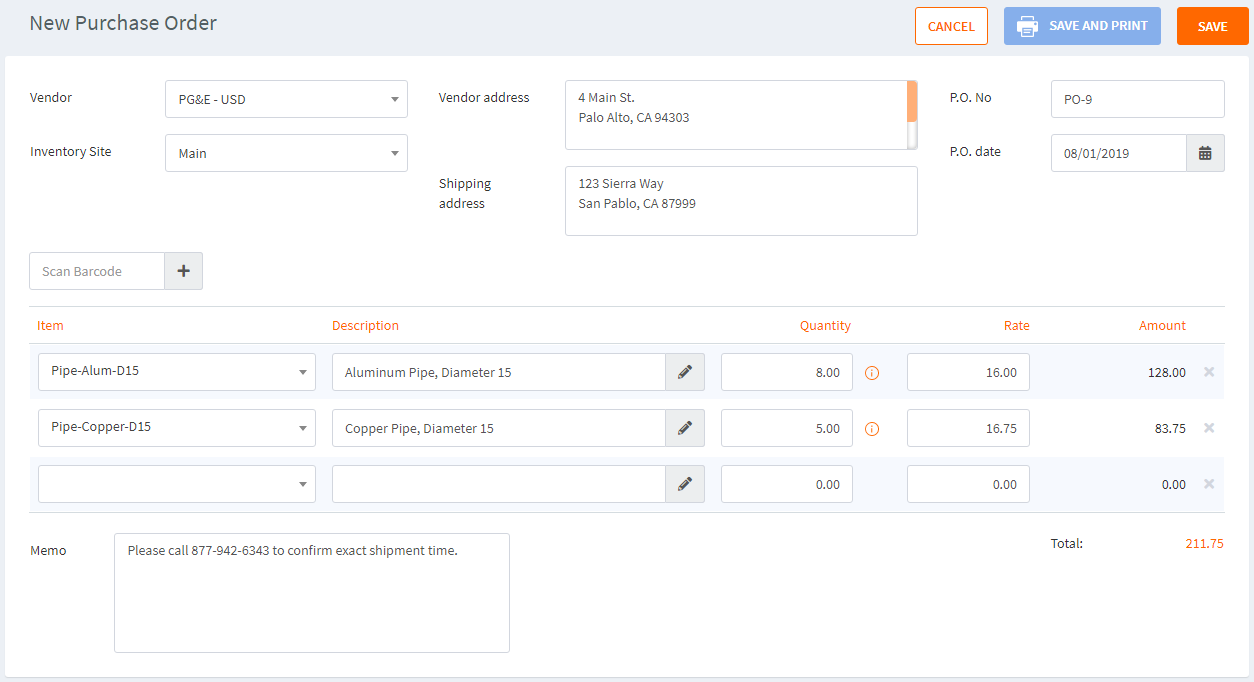Screen dimensions: 1254x682
Task: Delete the Pipe-Copper-D15 row
Action: 1209,428
